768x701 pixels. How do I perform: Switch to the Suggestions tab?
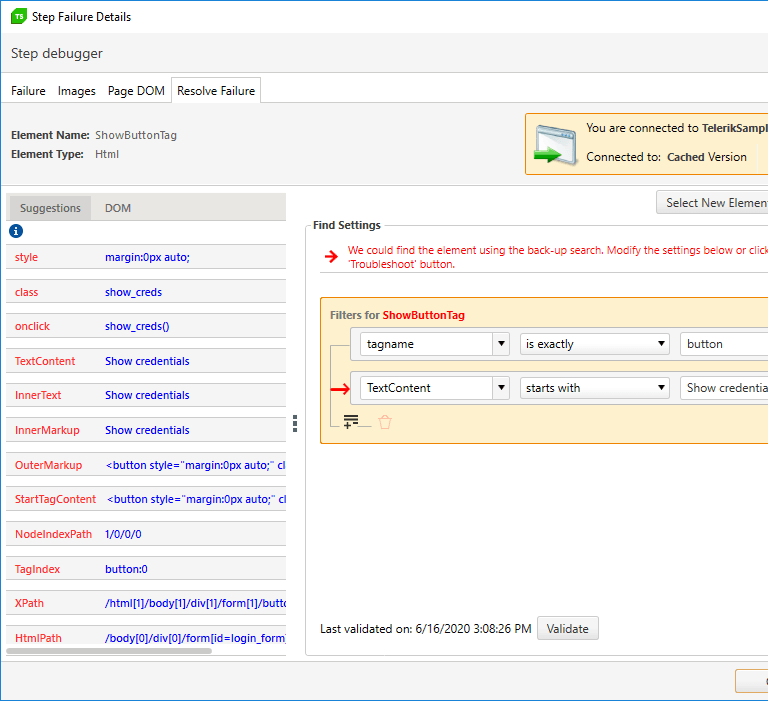[x=50, y=208]
